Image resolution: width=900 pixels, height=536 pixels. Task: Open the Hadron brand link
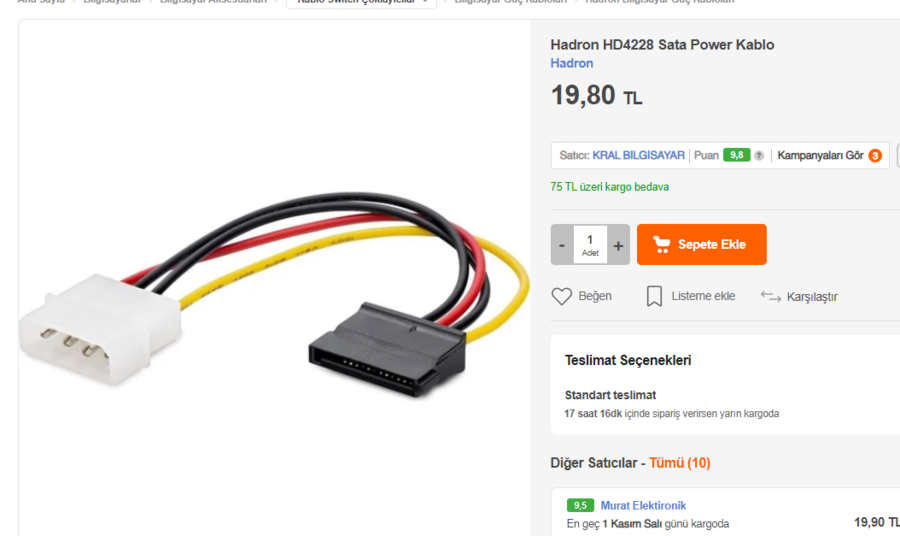click(x=572, y=63)
